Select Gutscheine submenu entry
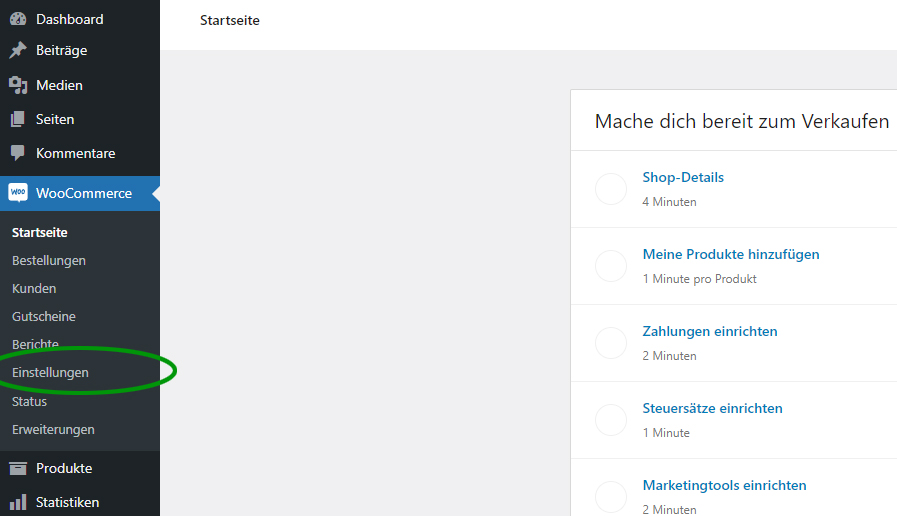 tap(43, 316)
